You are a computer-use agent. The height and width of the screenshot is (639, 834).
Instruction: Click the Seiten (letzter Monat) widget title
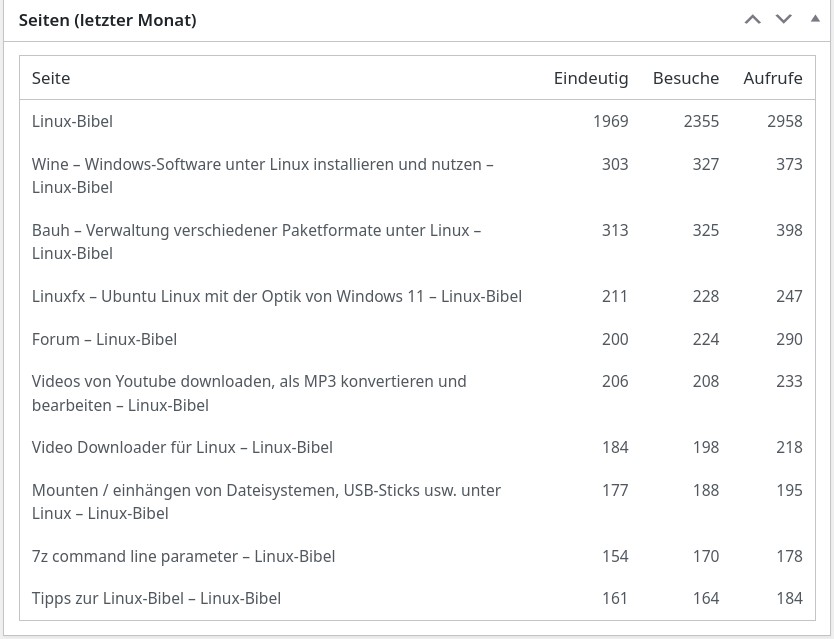click(107, 20)
